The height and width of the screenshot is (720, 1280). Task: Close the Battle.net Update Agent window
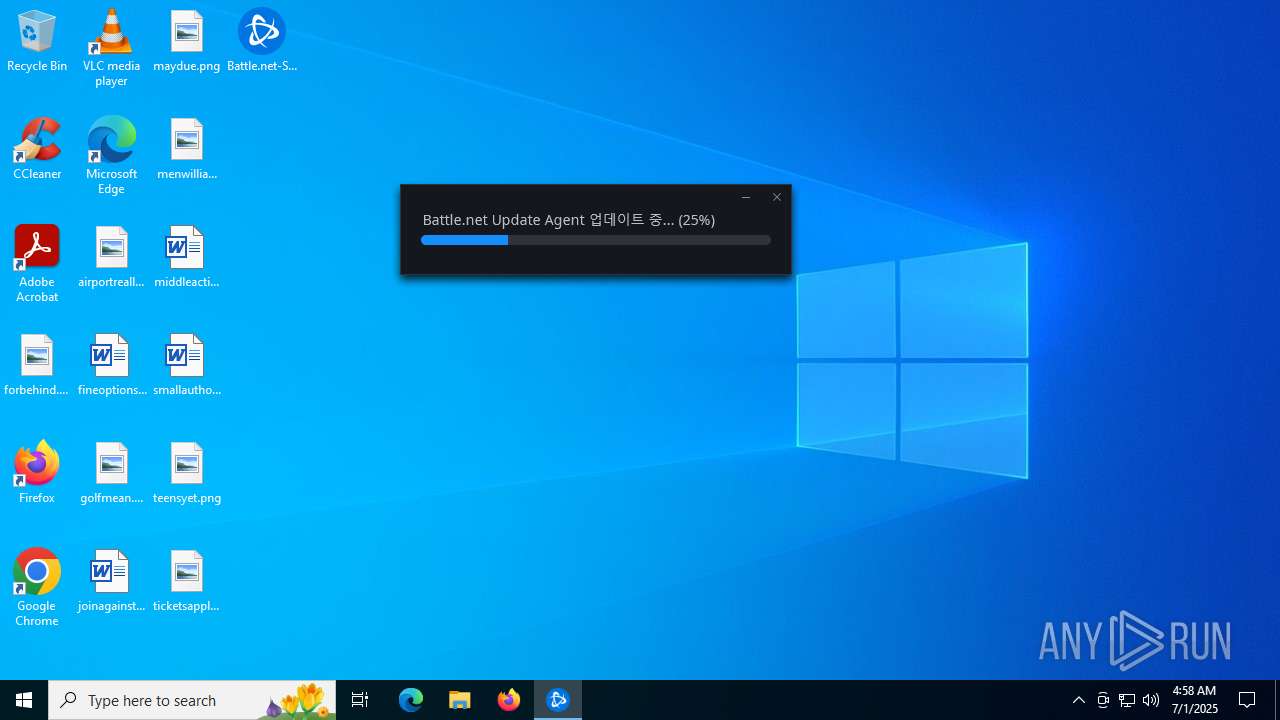point(777,197)
